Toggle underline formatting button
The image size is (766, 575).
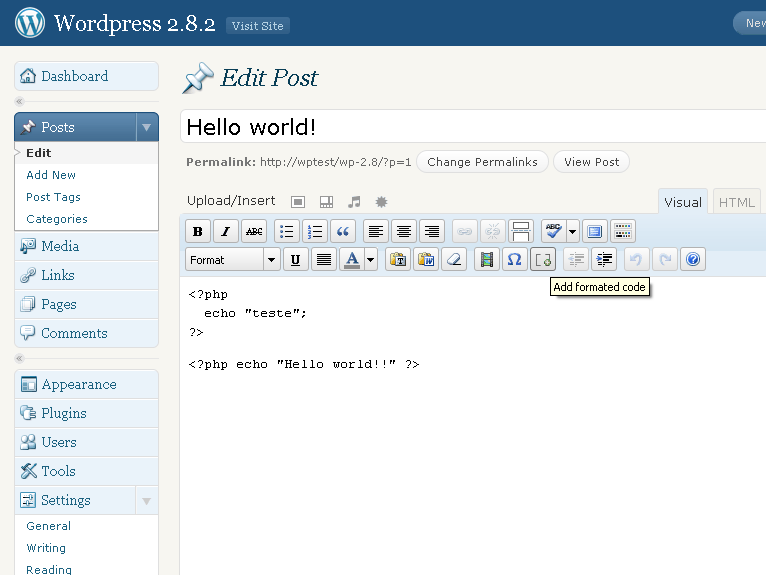[295, 260]
